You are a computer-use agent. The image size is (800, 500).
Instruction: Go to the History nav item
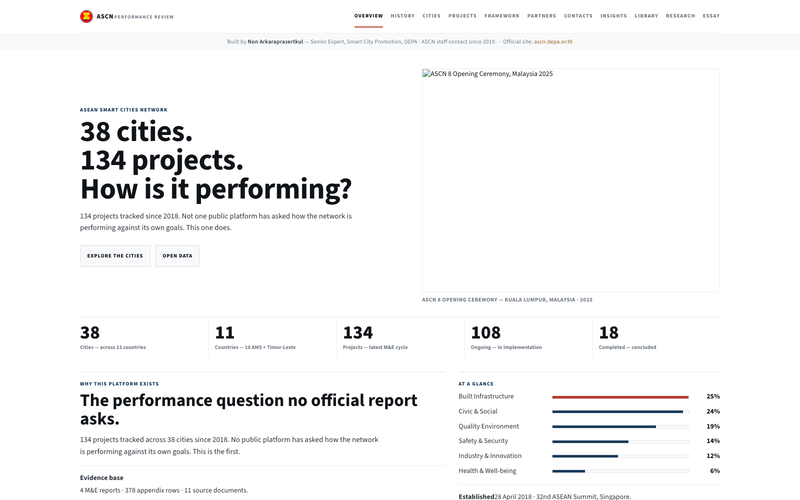pos(403,16)
